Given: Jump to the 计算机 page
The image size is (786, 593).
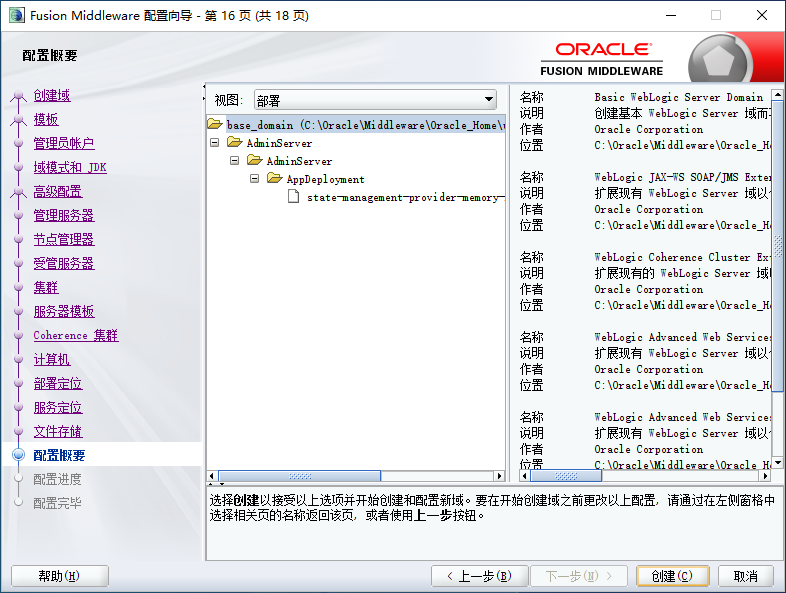Looking at the screenshot, I should (52, 359).
